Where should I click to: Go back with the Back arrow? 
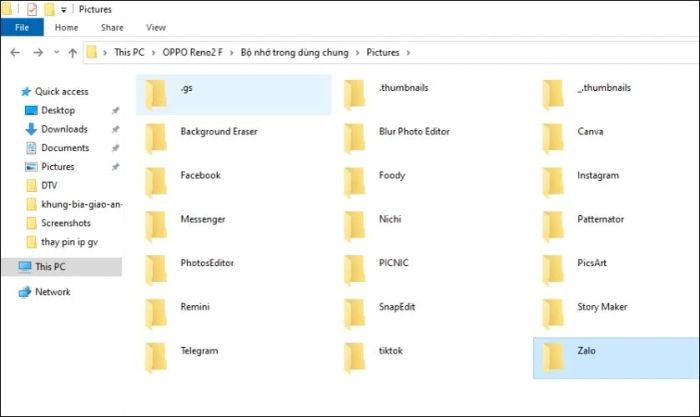[15, 52]
